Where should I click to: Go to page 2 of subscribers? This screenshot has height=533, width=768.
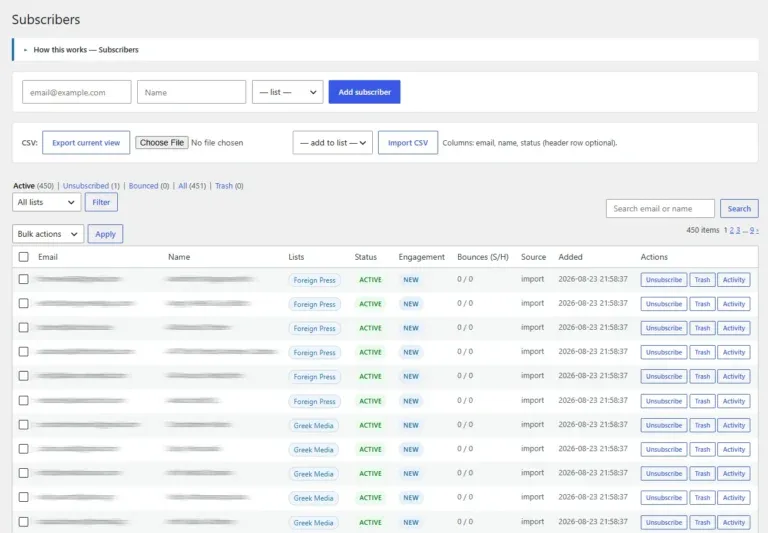point(732,230)
